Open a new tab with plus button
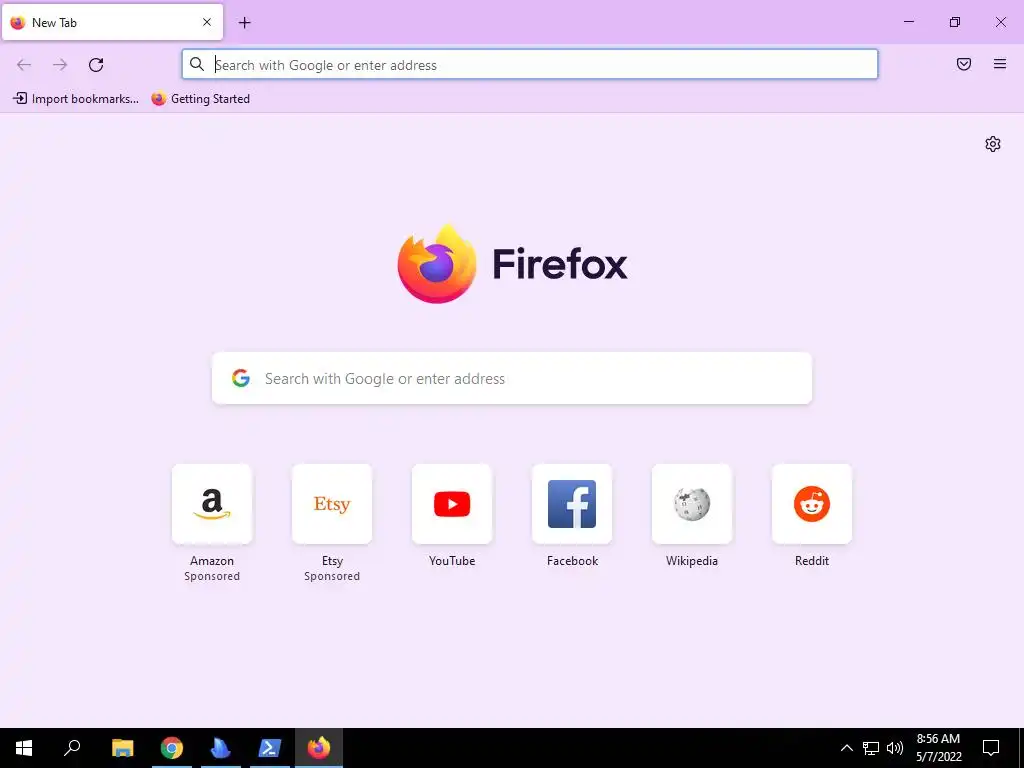 (244, 23)
